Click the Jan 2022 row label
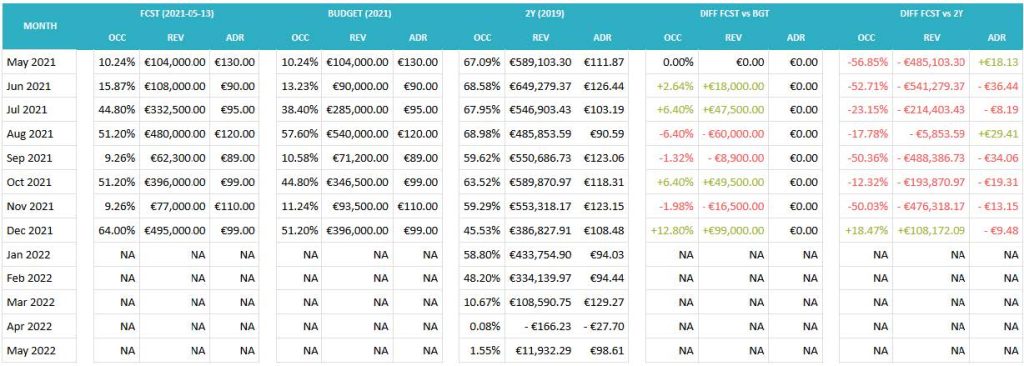The width and height of the screenshot is (1024, 366). tap(29, 254)
